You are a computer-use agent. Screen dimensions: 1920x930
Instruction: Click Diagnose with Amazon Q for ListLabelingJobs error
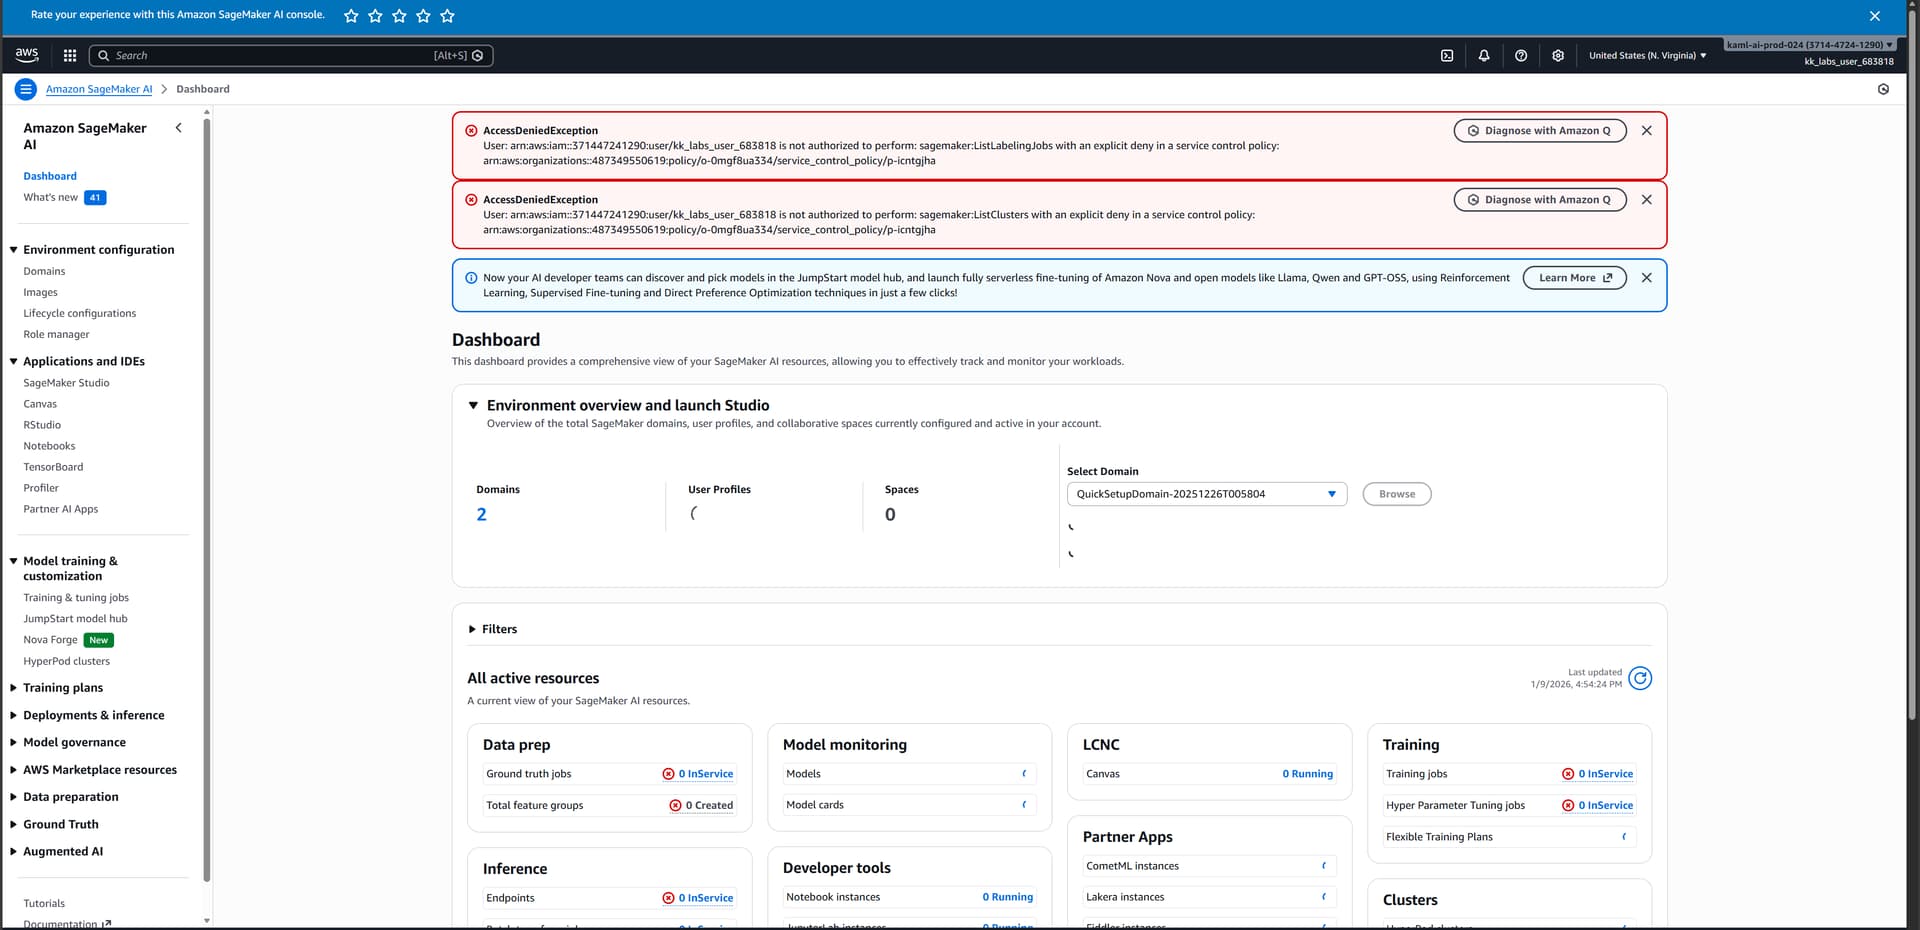coord(1540,131)
